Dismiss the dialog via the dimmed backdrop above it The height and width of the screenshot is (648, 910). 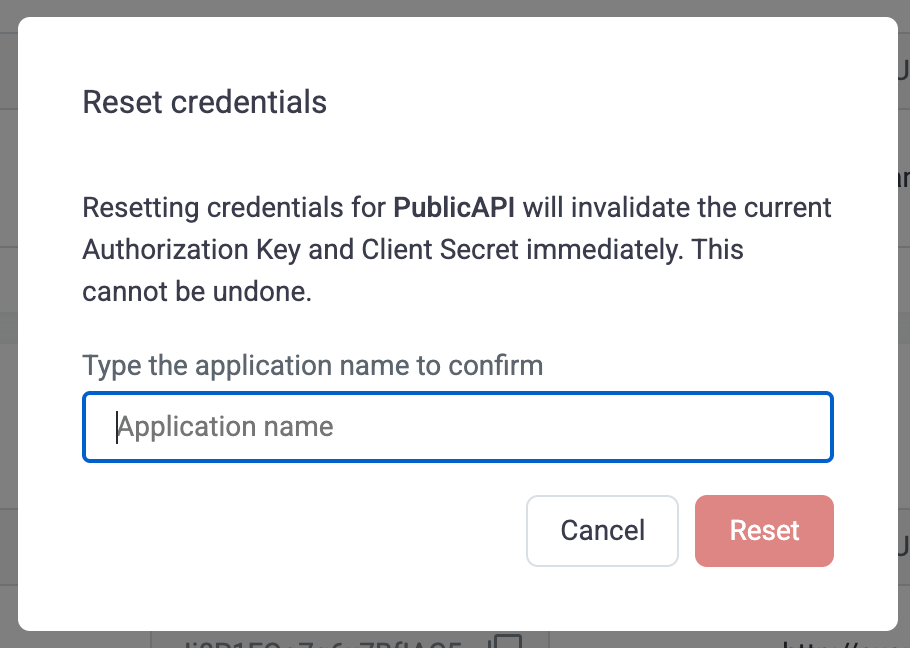pos(455,8)
